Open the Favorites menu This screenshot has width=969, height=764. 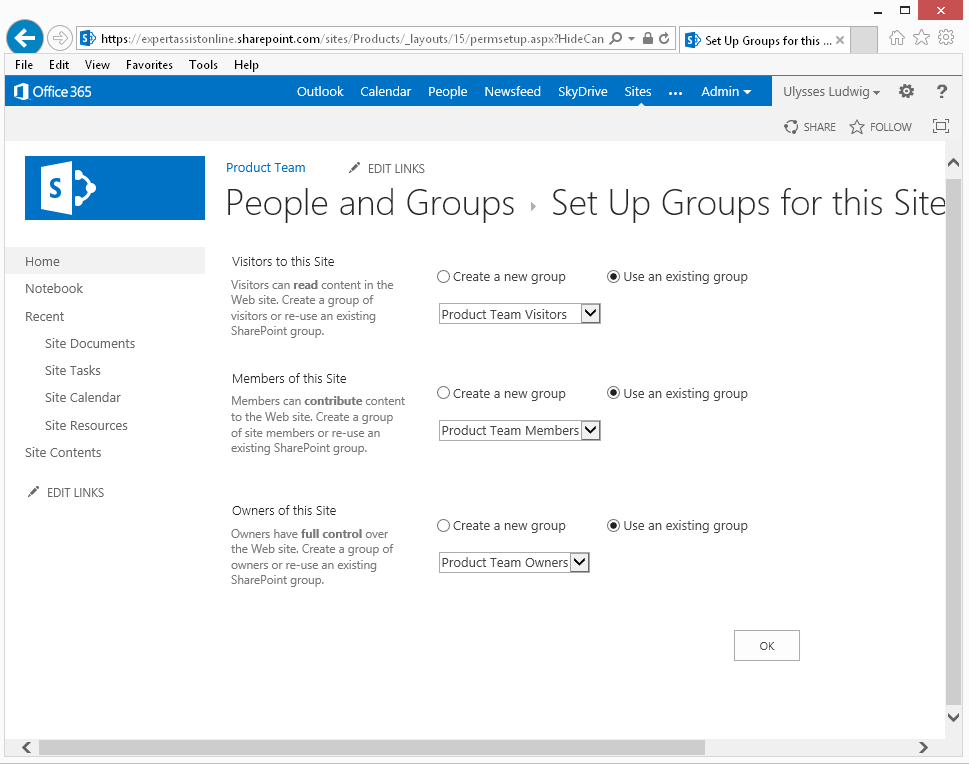(x=149, y=65)
